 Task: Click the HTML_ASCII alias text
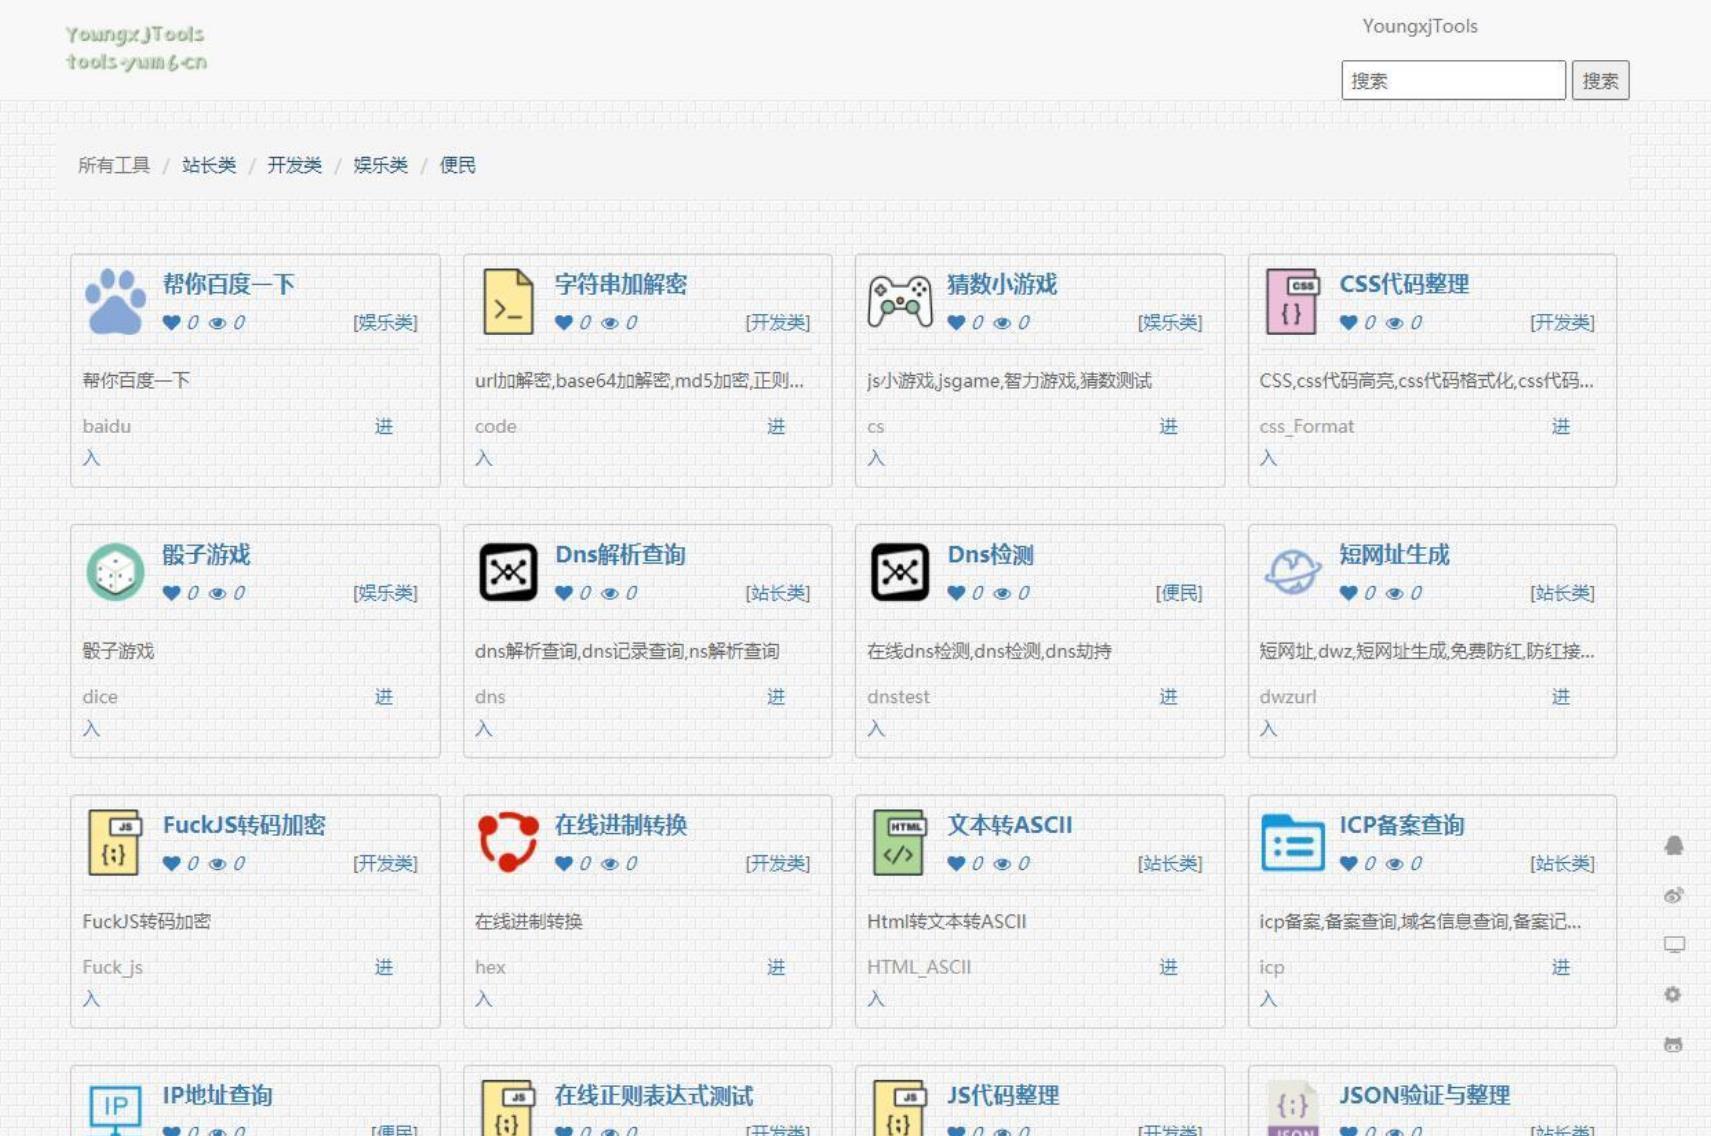[919, 968]
